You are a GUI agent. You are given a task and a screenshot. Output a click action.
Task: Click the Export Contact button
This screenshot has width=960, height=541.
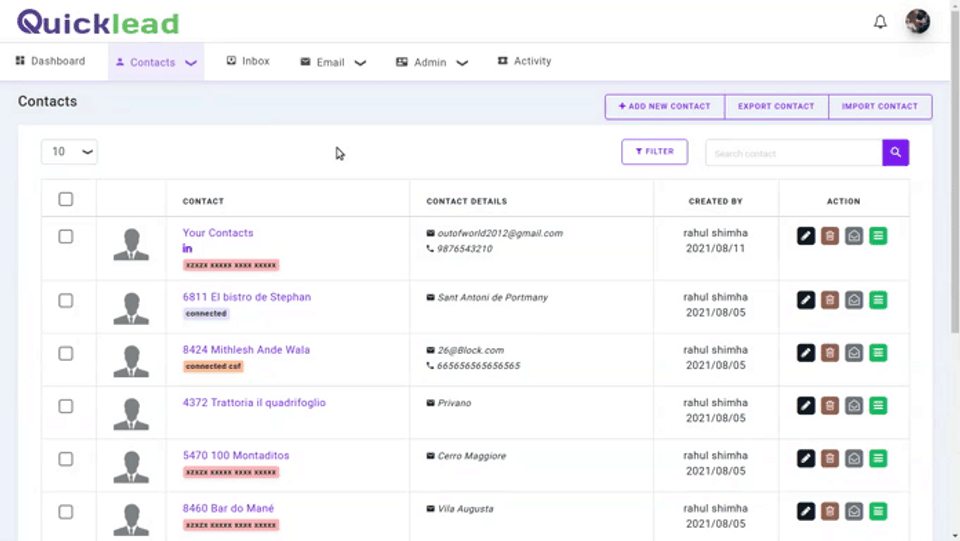[776, 106]
